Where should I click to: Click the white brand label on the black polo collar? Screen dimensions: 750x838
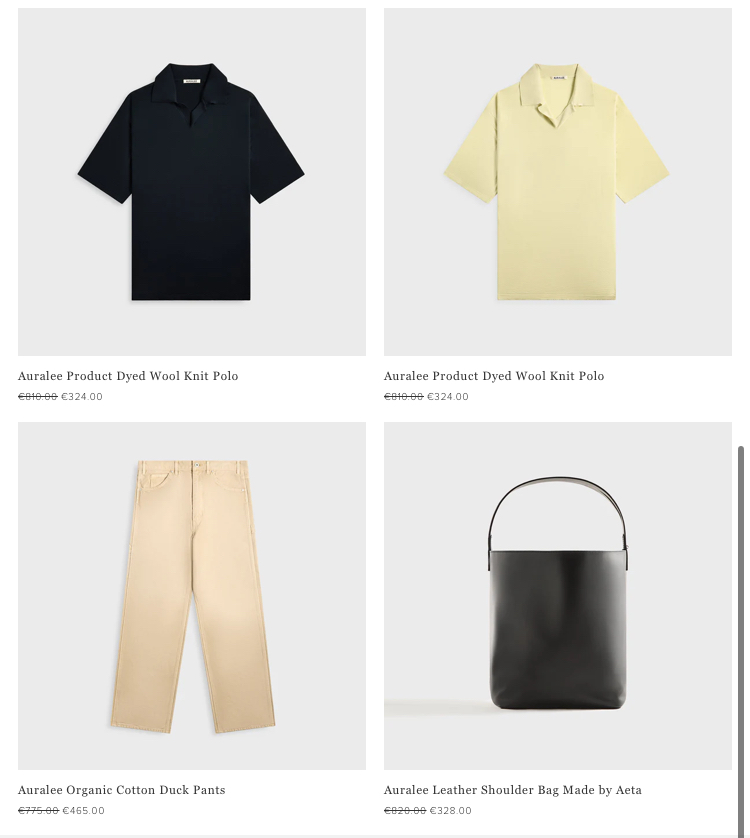tap(191, 81)
